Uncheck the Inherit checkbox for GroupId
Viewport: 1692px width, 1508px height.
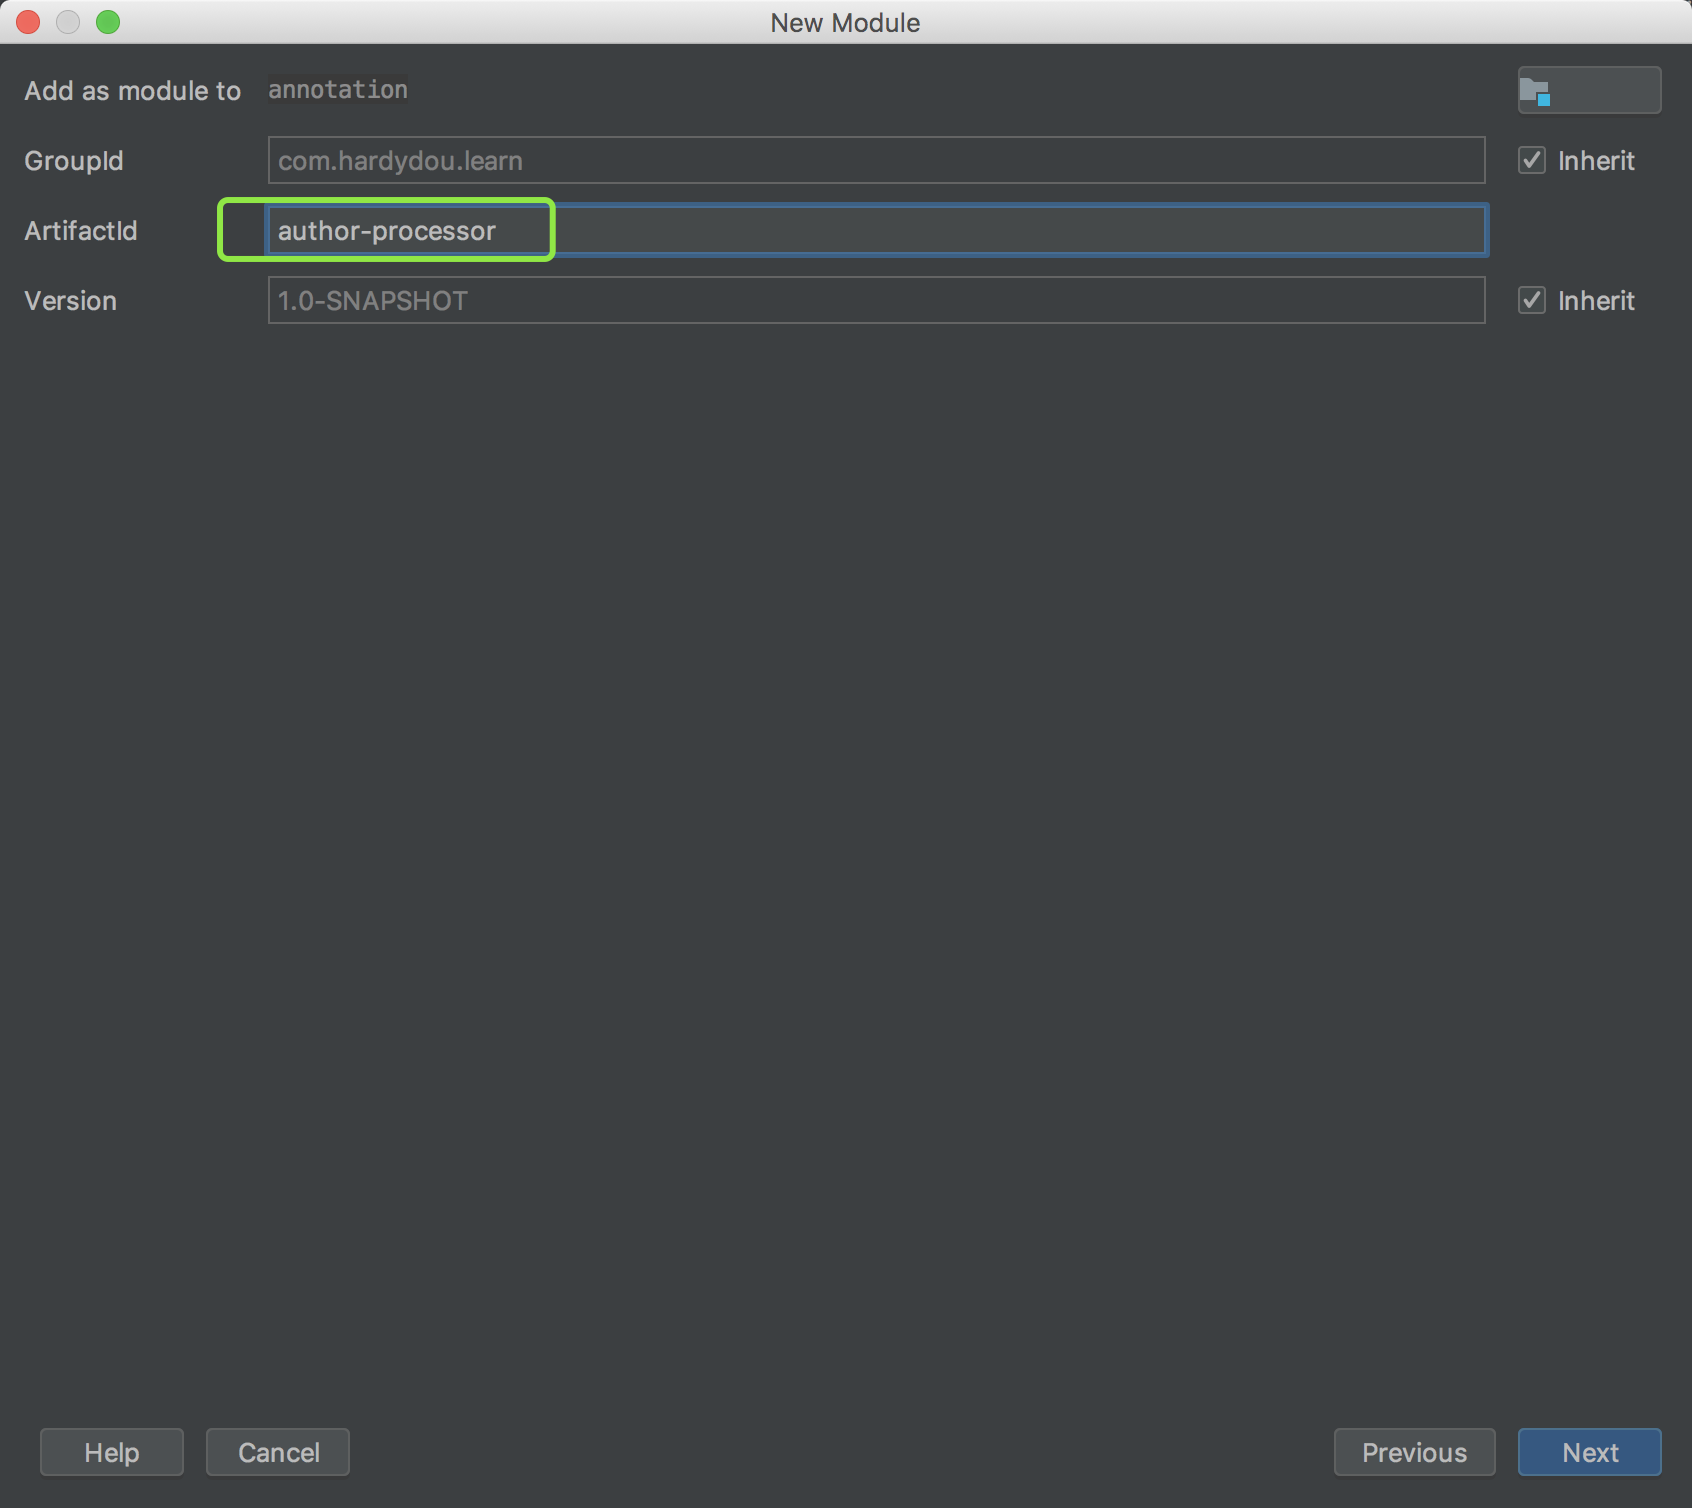tap(1532, 160)
